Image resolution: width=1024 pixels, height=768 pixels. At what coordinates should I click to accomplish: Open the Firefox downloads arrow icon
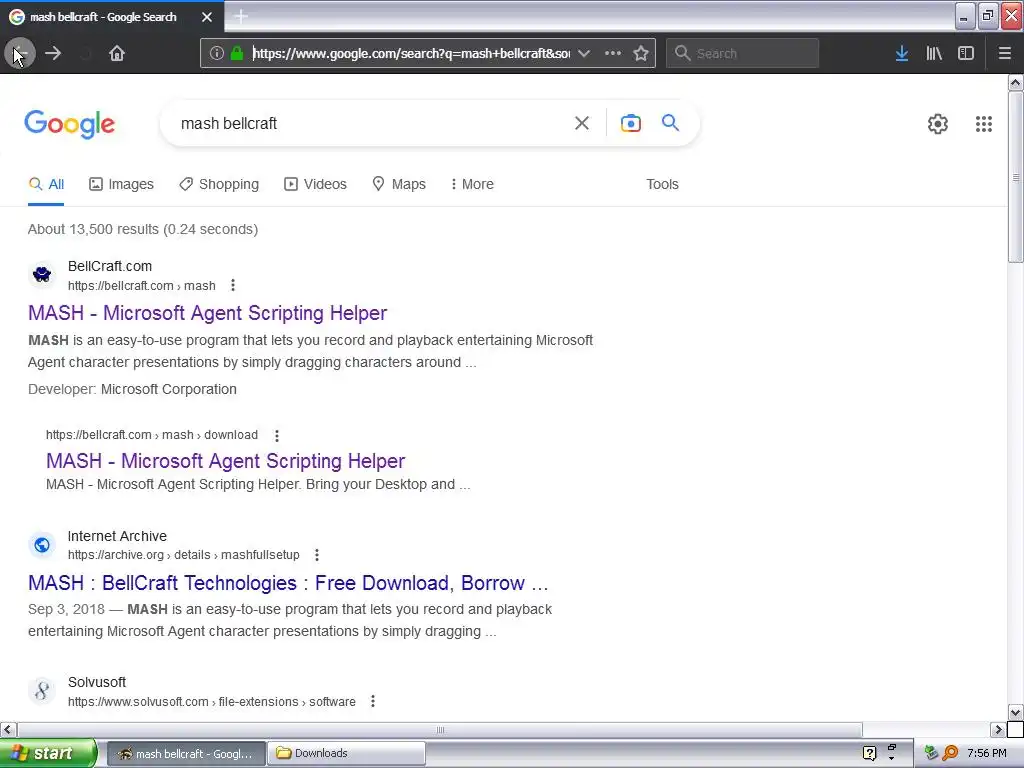pyautogui.click(x=902, y=54)
